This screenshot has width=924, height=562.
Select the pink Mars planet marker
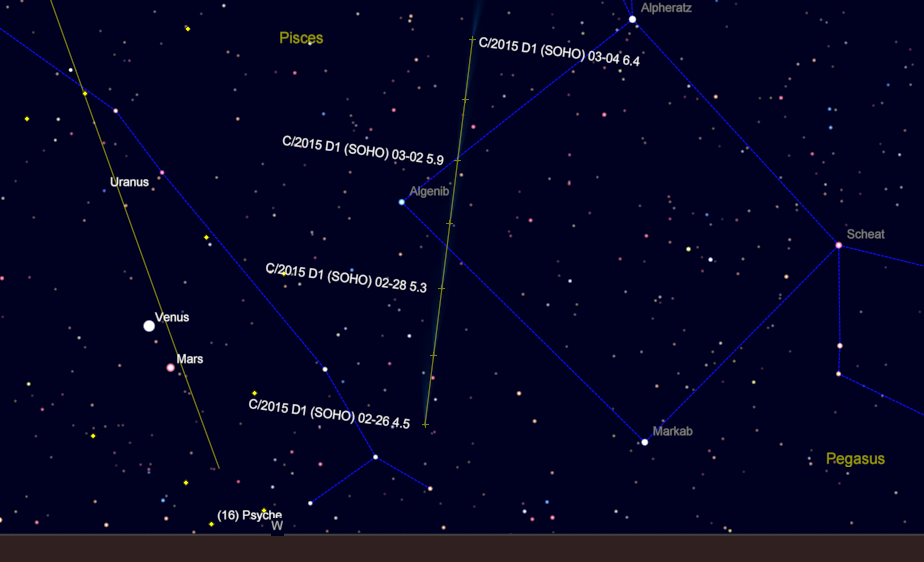click(170, 368)
